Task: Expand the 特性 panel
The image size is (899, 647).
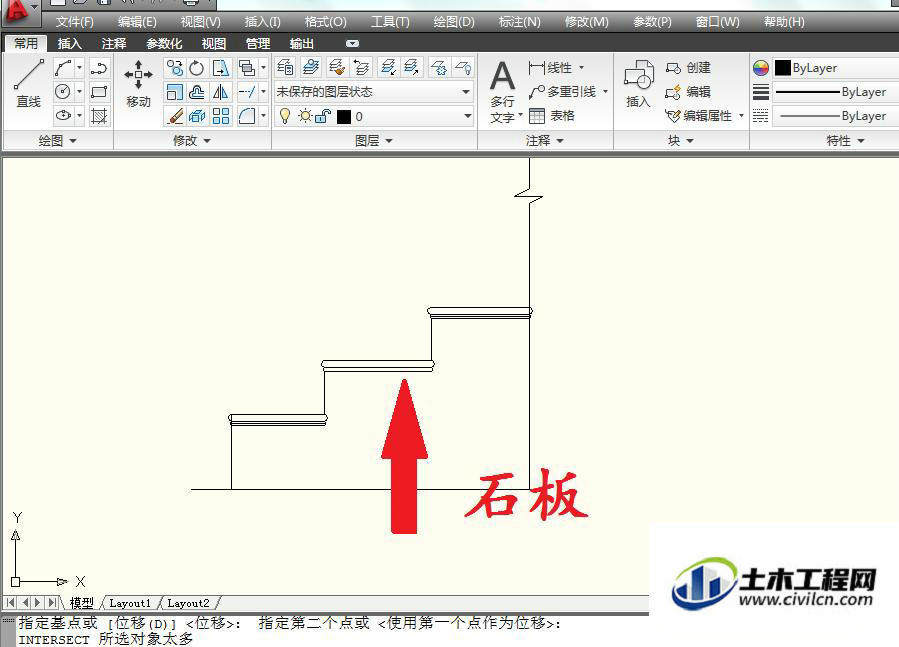Action: (845, 141)
